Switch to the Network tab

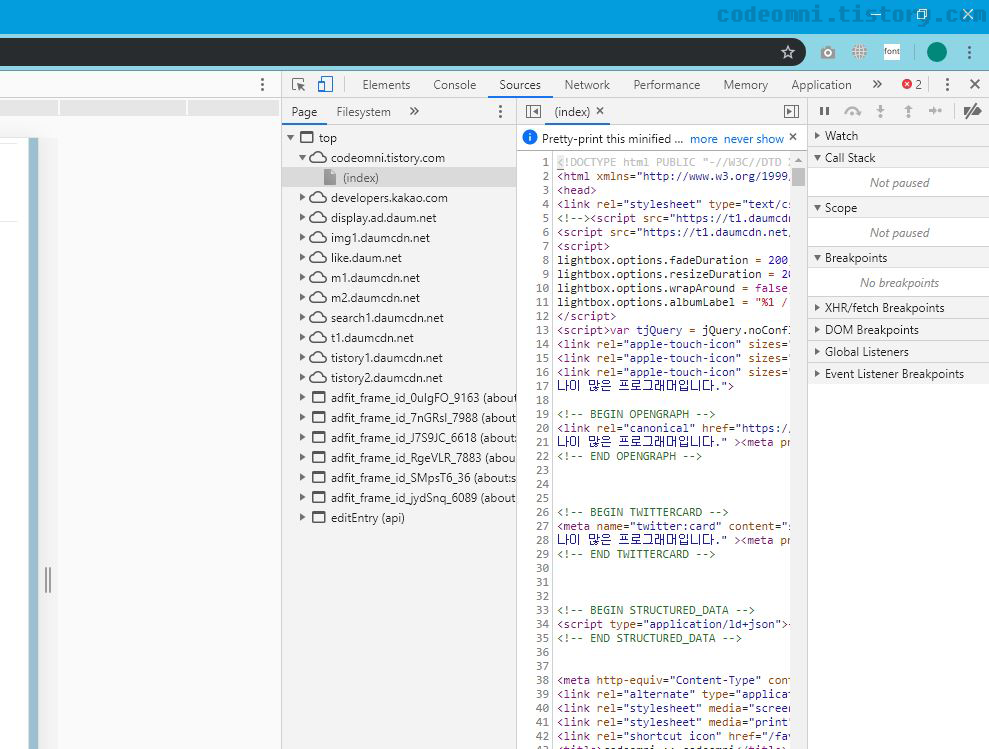tap(587, 85)
